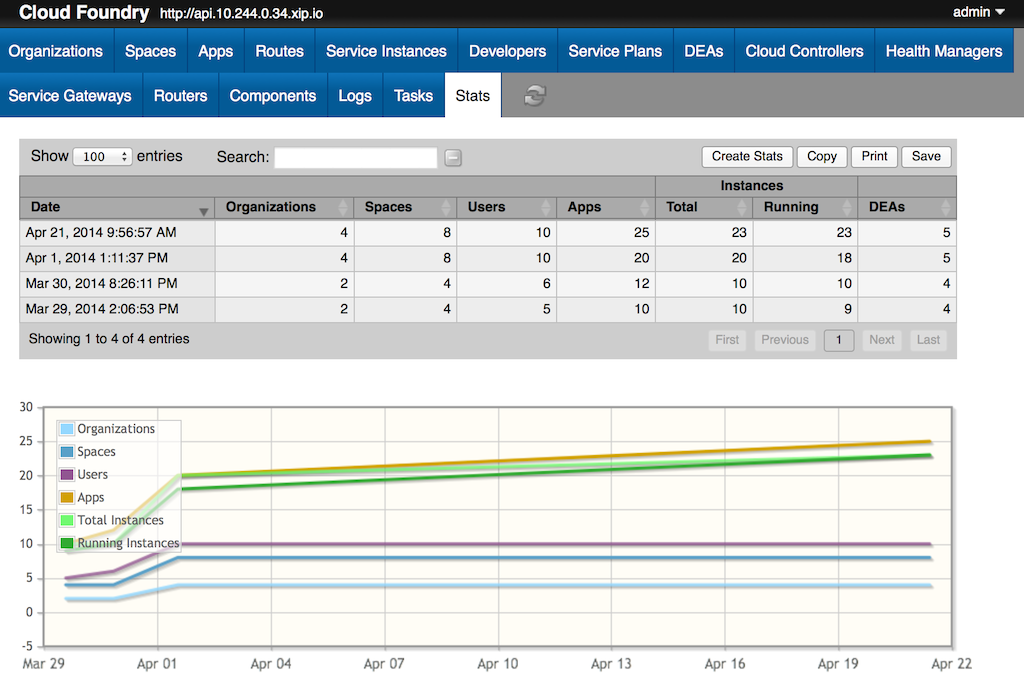Click the Running Instances legend swatch

coord(67,543)
